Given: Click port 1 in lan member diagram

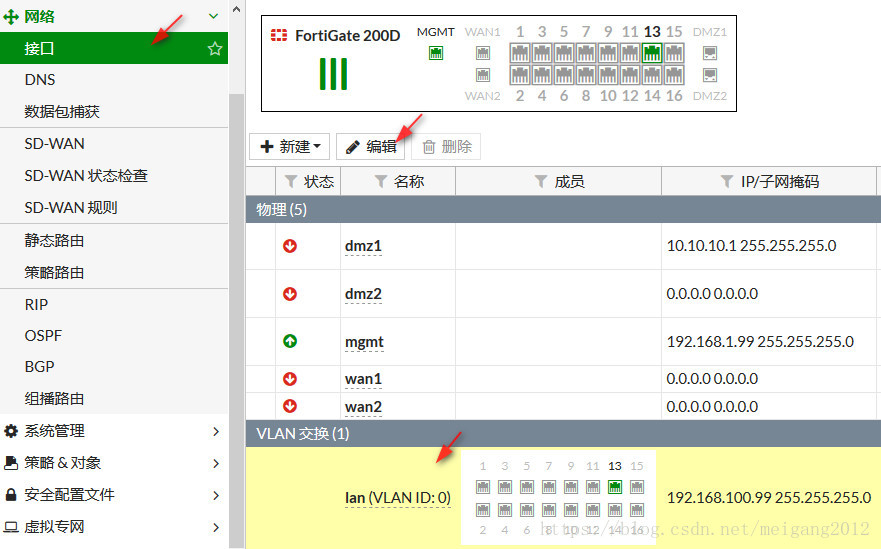Looking at the screenshot, I should pyautogui.click(x=483, y=487).
